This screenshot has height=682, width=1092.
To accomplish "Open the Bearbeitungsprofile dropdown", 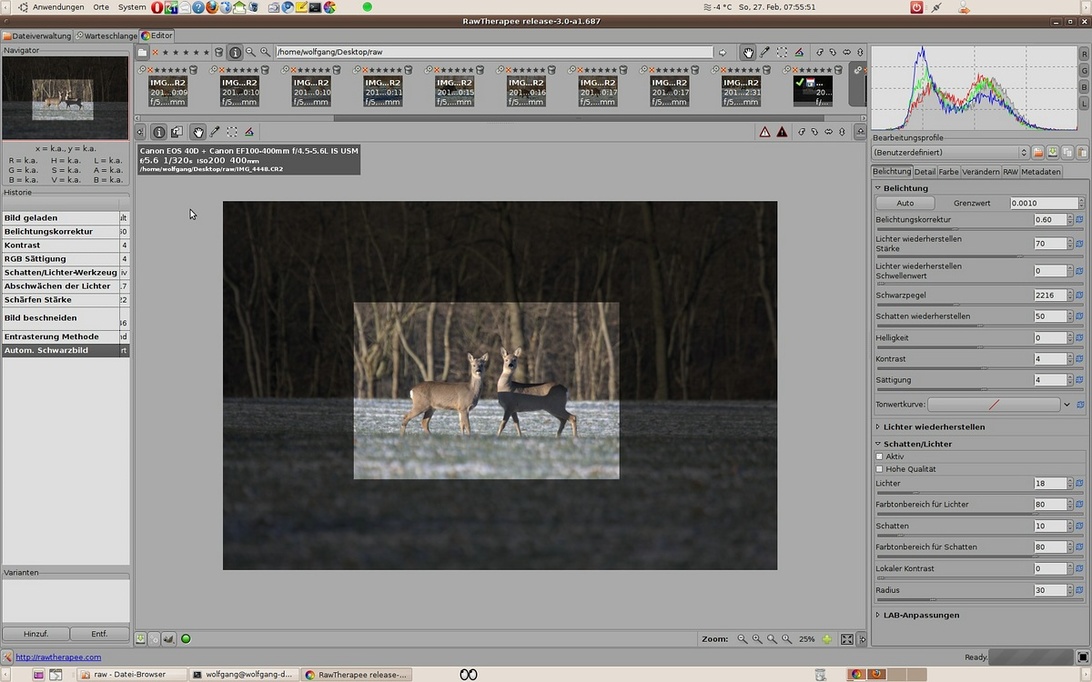I will pos(950,152).
